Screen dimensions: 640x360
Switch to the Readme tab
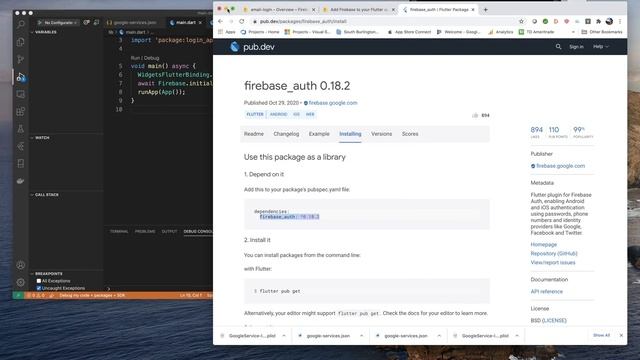click(x=254, y=134)
